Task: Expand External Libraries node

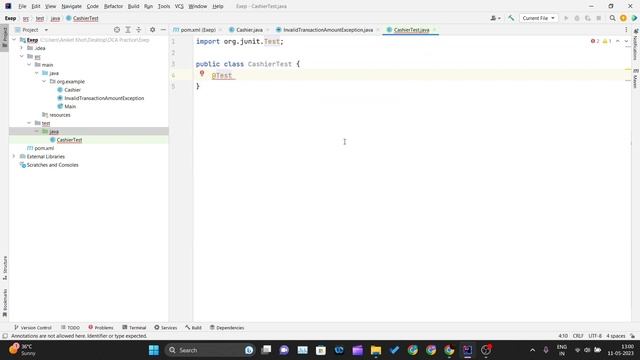Action: 14,157
